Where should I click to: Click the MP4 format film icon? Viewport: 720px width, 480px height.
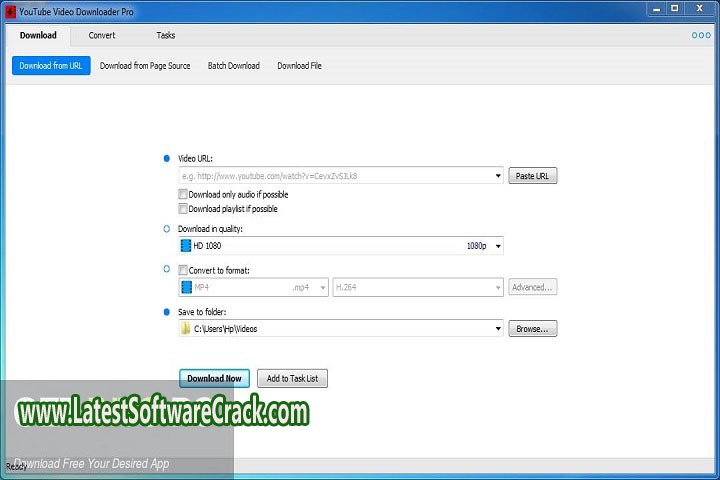186,287
